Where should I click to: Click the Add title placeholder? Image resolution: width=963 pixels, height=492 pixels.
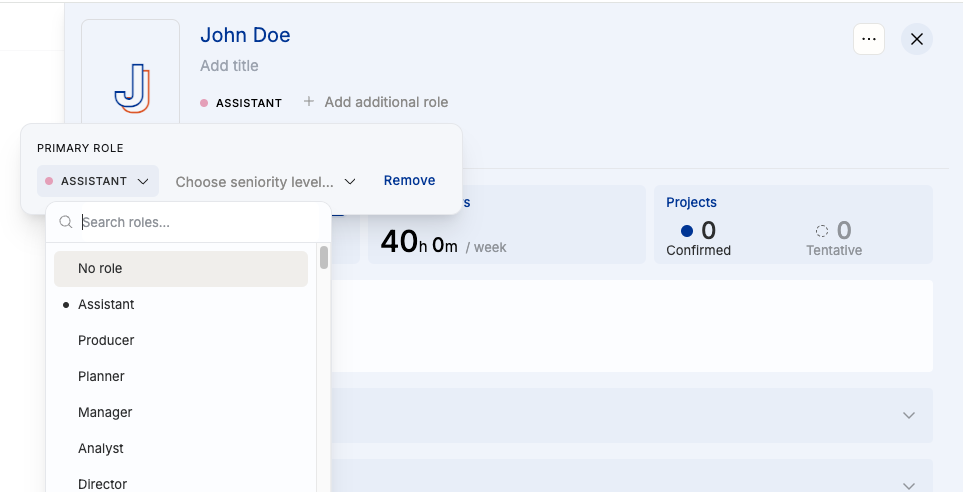(229, 66)
